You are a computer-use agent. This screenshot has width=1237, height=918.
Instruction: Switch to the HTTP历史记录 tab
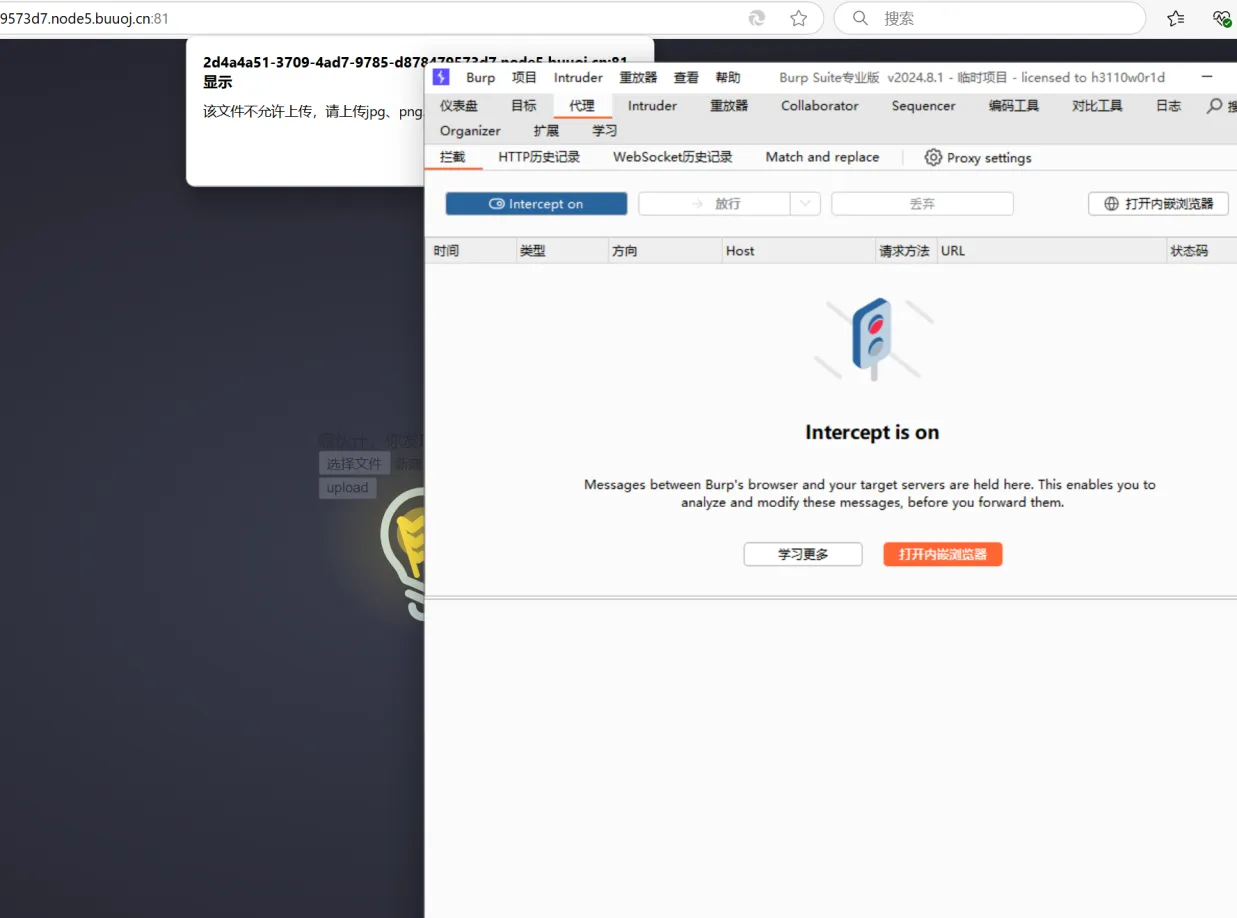pyautogui.click(x=539, y=157)
